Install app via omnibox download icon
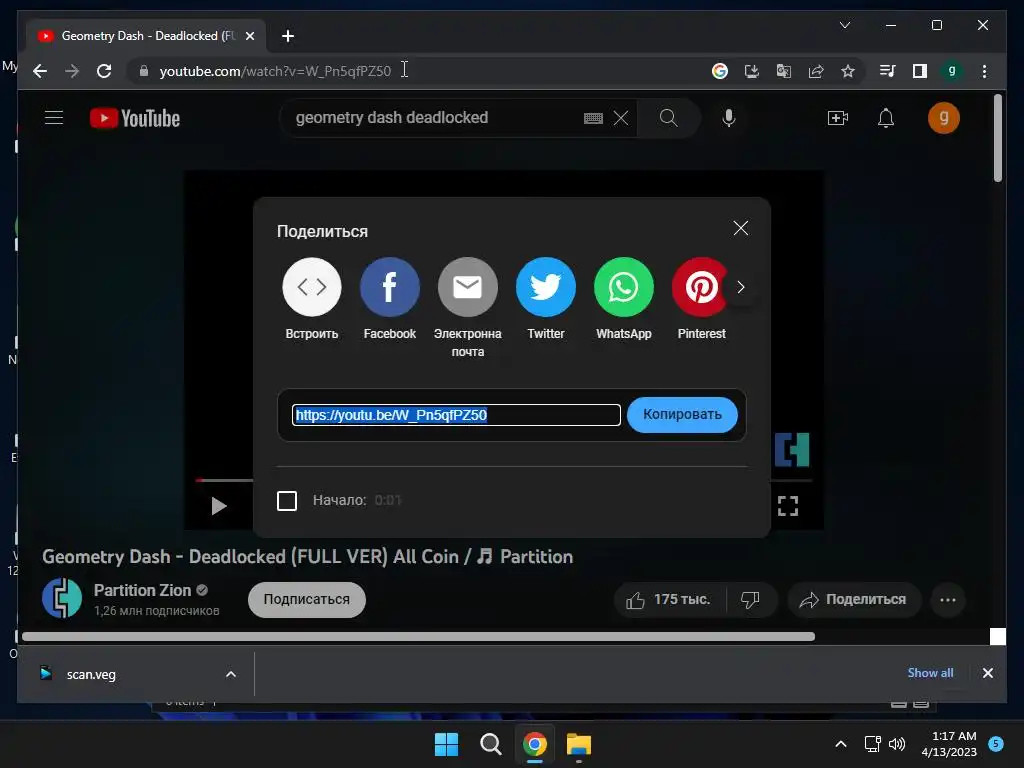1024x768 pixels. coord(752,71)
